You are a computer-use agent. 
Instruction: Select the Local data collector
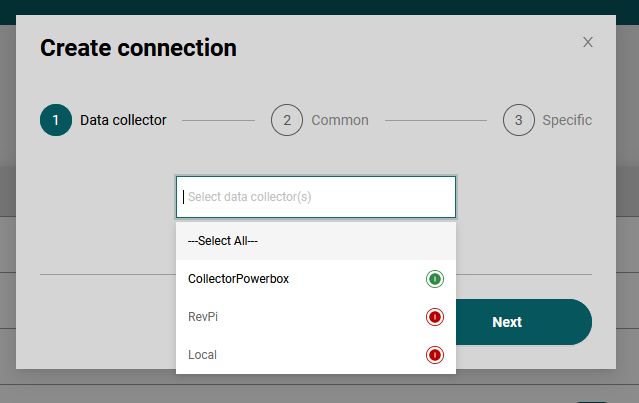coord(202,355)
